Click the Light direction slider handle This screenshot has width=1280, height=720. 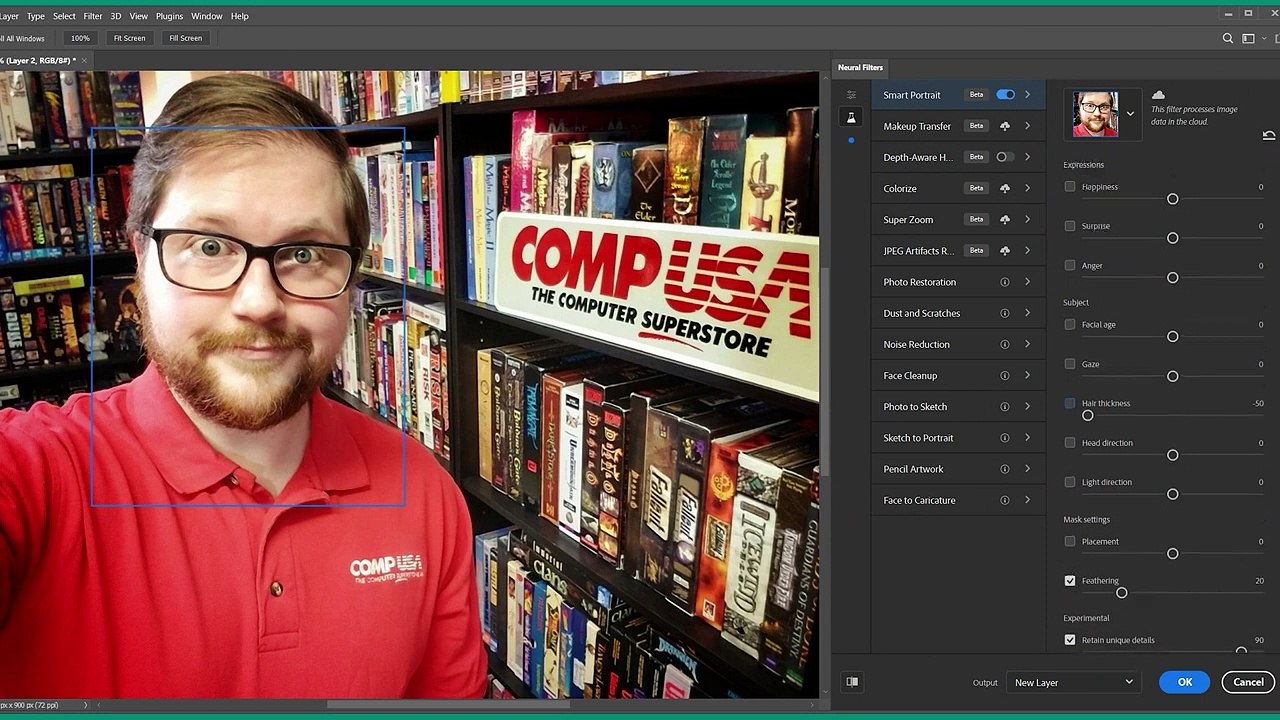(1173, 494)
